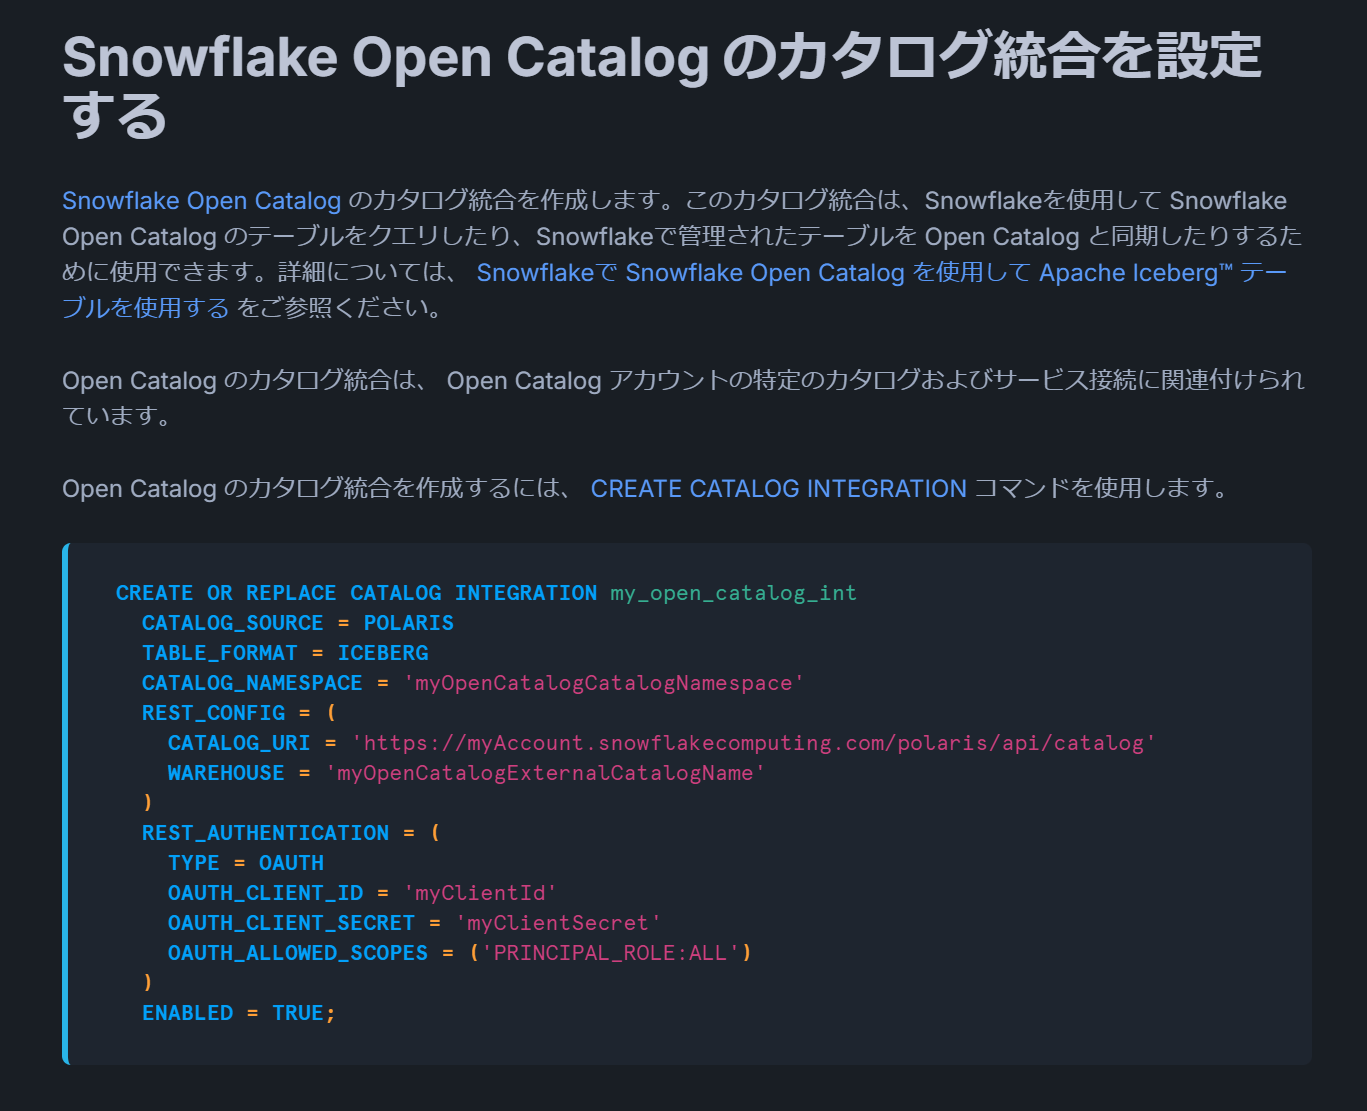The image size is (1367, 1111).
Task: Click the 'ENABLED = TRUE;' line
Action: [239, 1013]
